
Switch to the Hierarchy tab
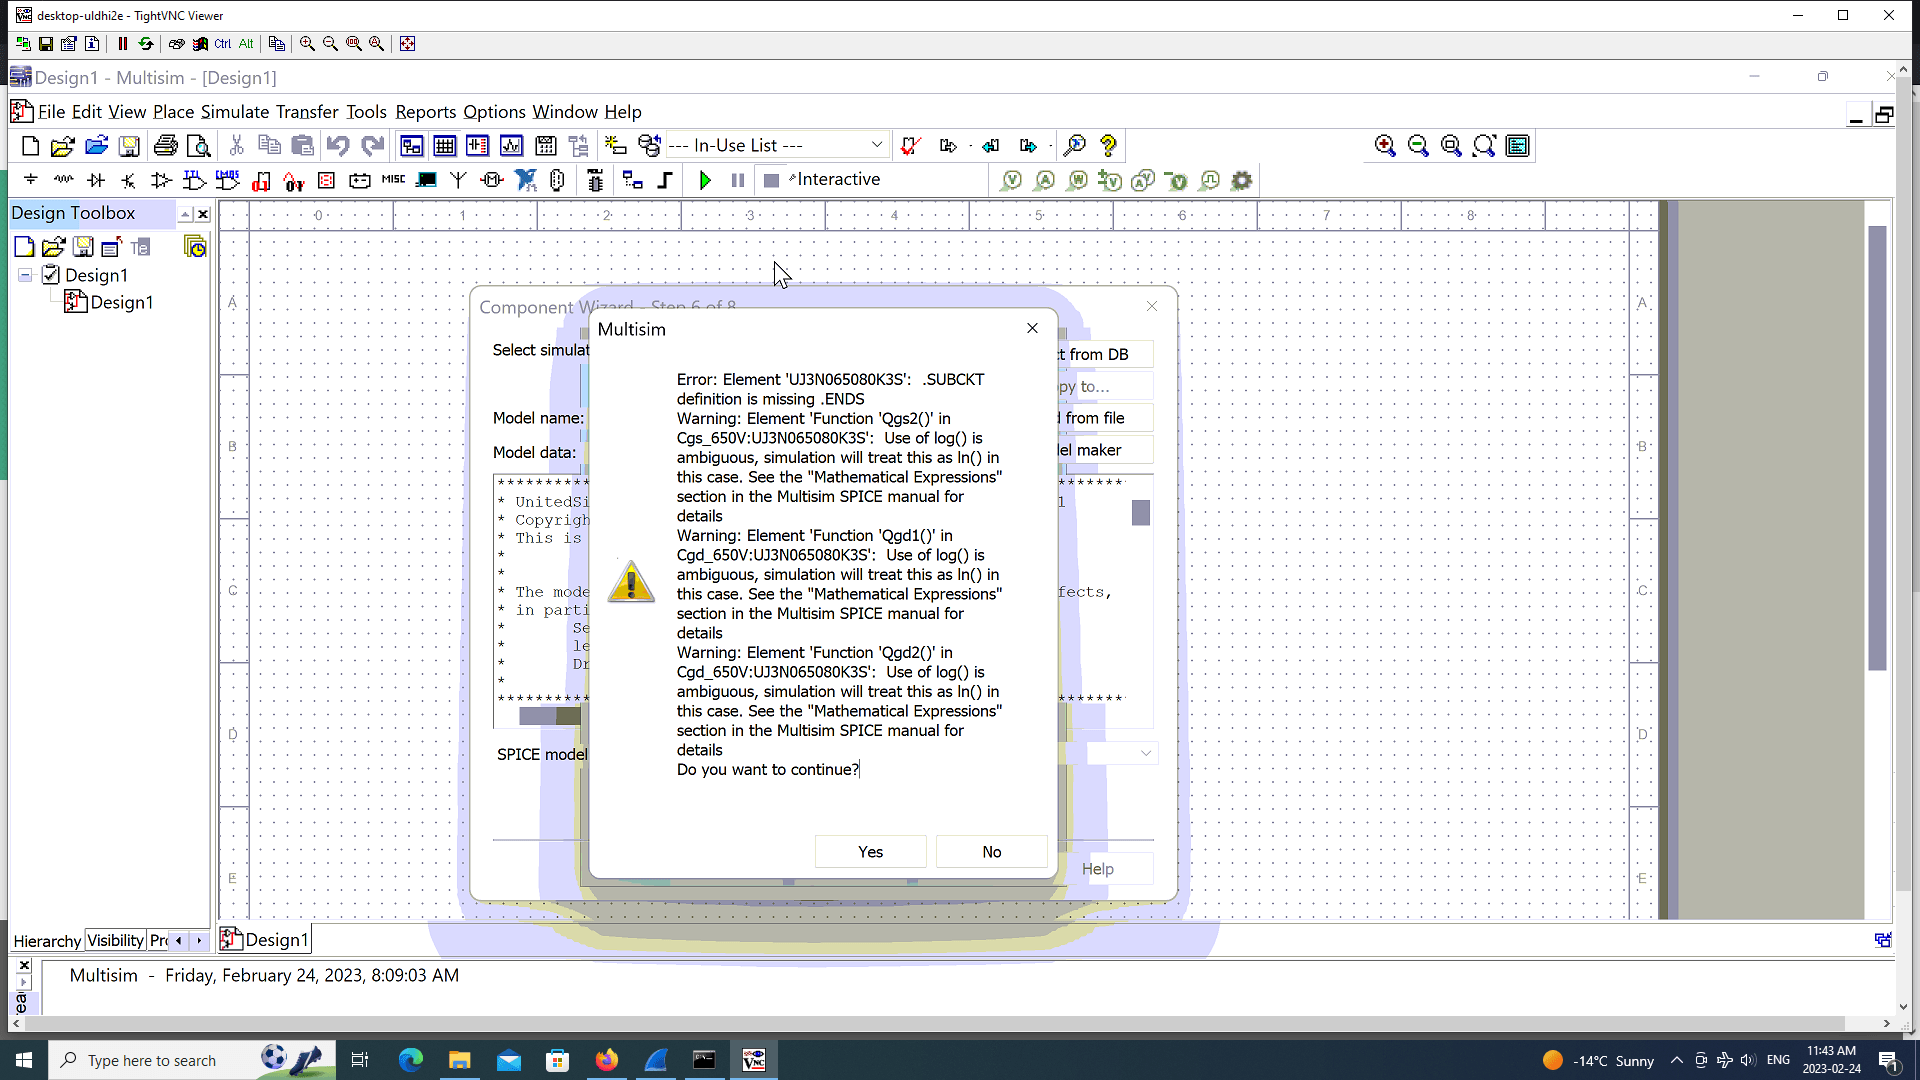tap(47, 941)
